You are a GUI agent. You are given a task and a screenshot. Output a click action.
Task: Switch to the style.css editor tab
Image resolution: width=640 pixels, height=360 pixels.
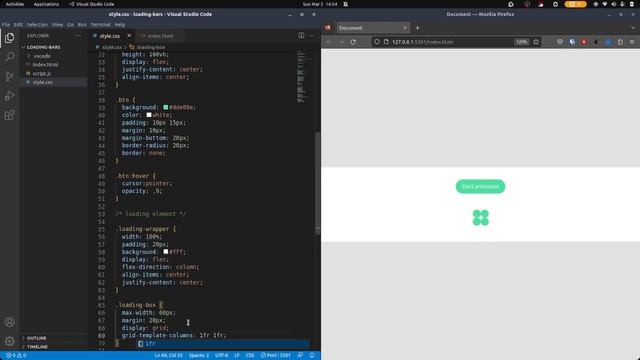point(109,36)
